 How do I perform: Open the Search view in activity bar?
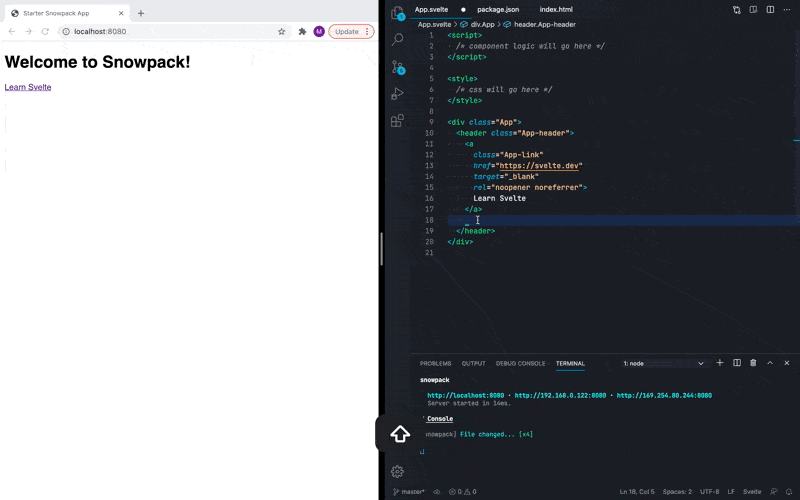pos(397,39)
